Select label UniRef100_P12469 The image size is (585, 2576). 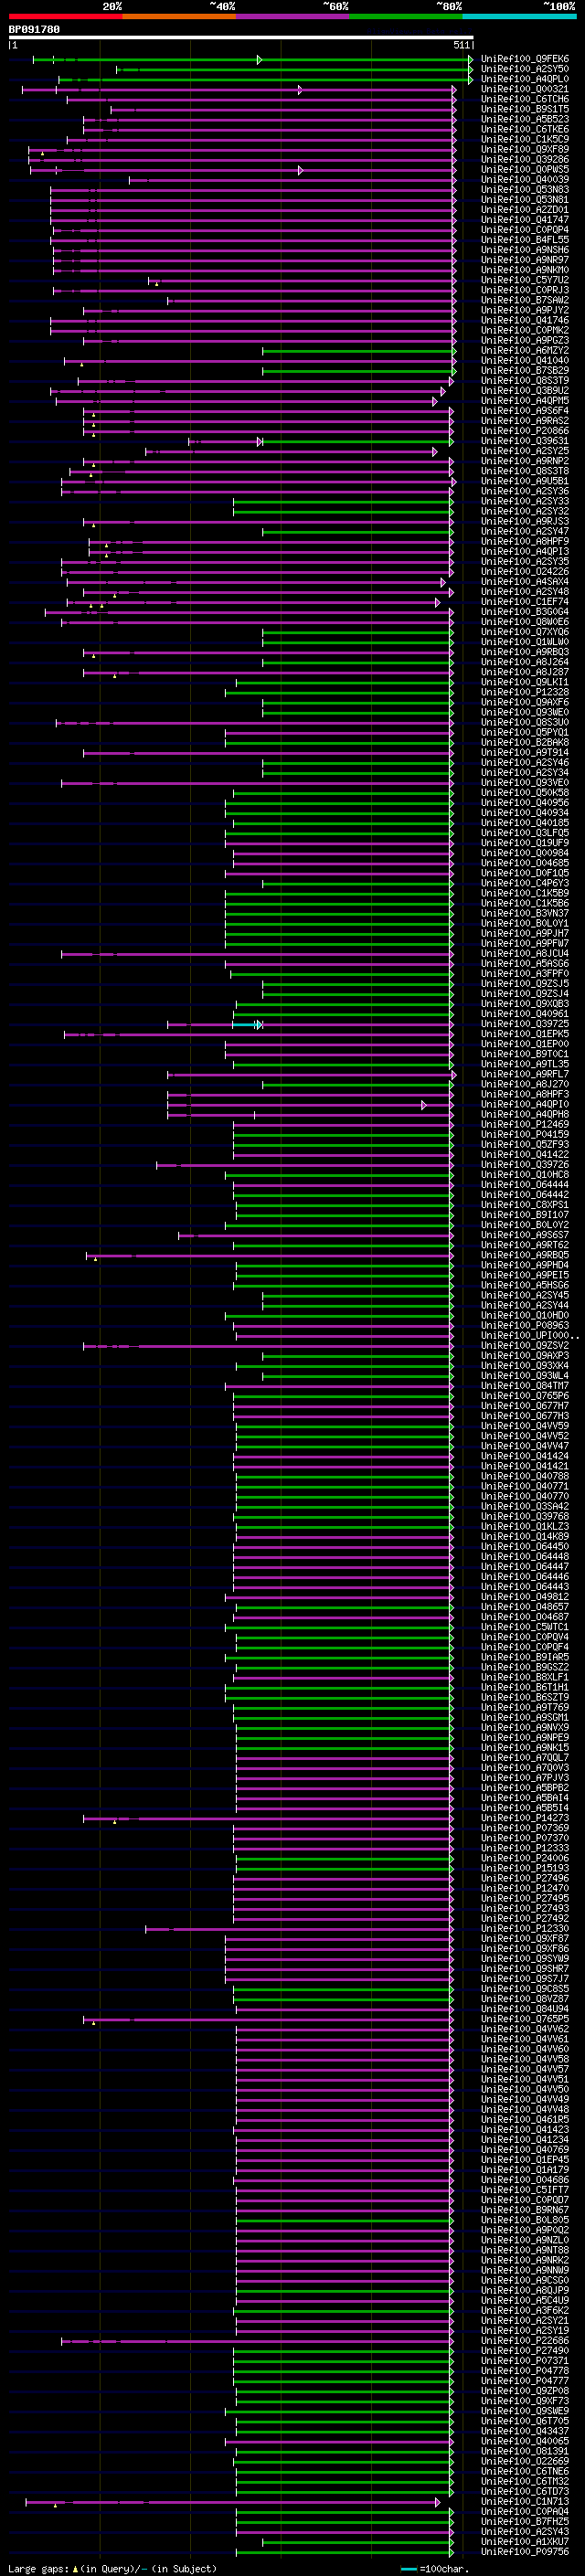point(525,1125)
